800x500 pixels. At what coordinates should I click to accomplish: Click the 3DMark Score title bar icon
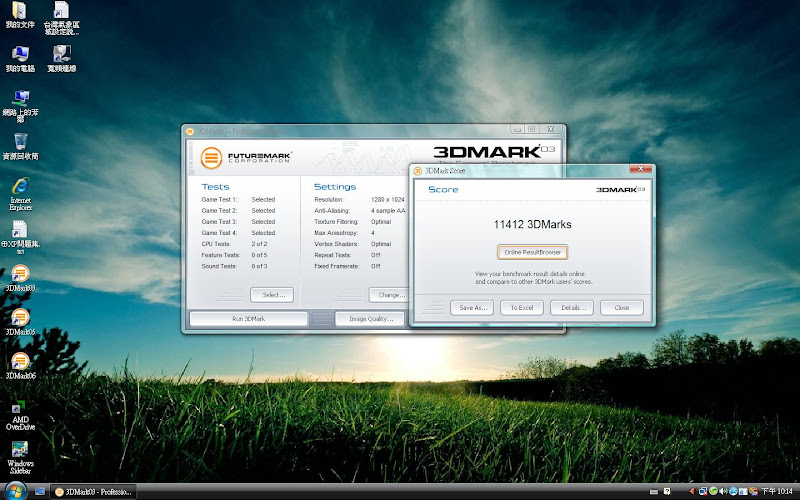point(418,171)
